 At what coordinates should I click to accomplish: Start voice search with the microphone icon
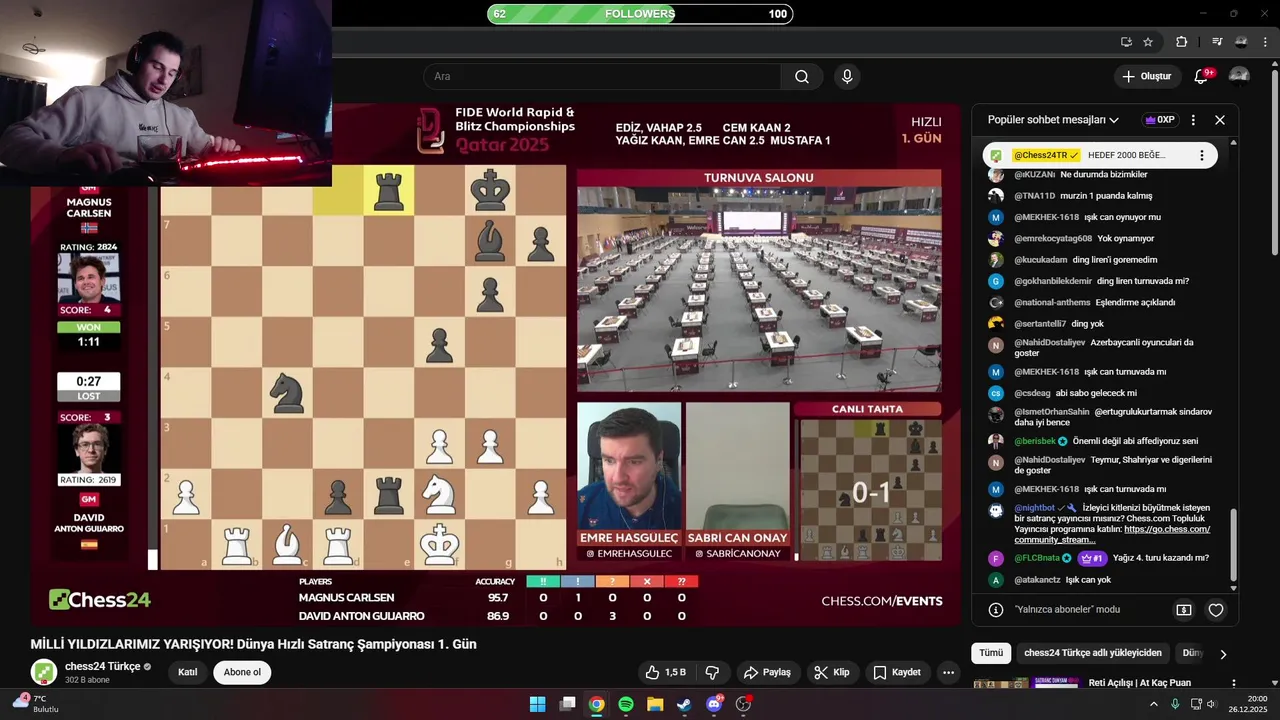[x=847, y=77]
